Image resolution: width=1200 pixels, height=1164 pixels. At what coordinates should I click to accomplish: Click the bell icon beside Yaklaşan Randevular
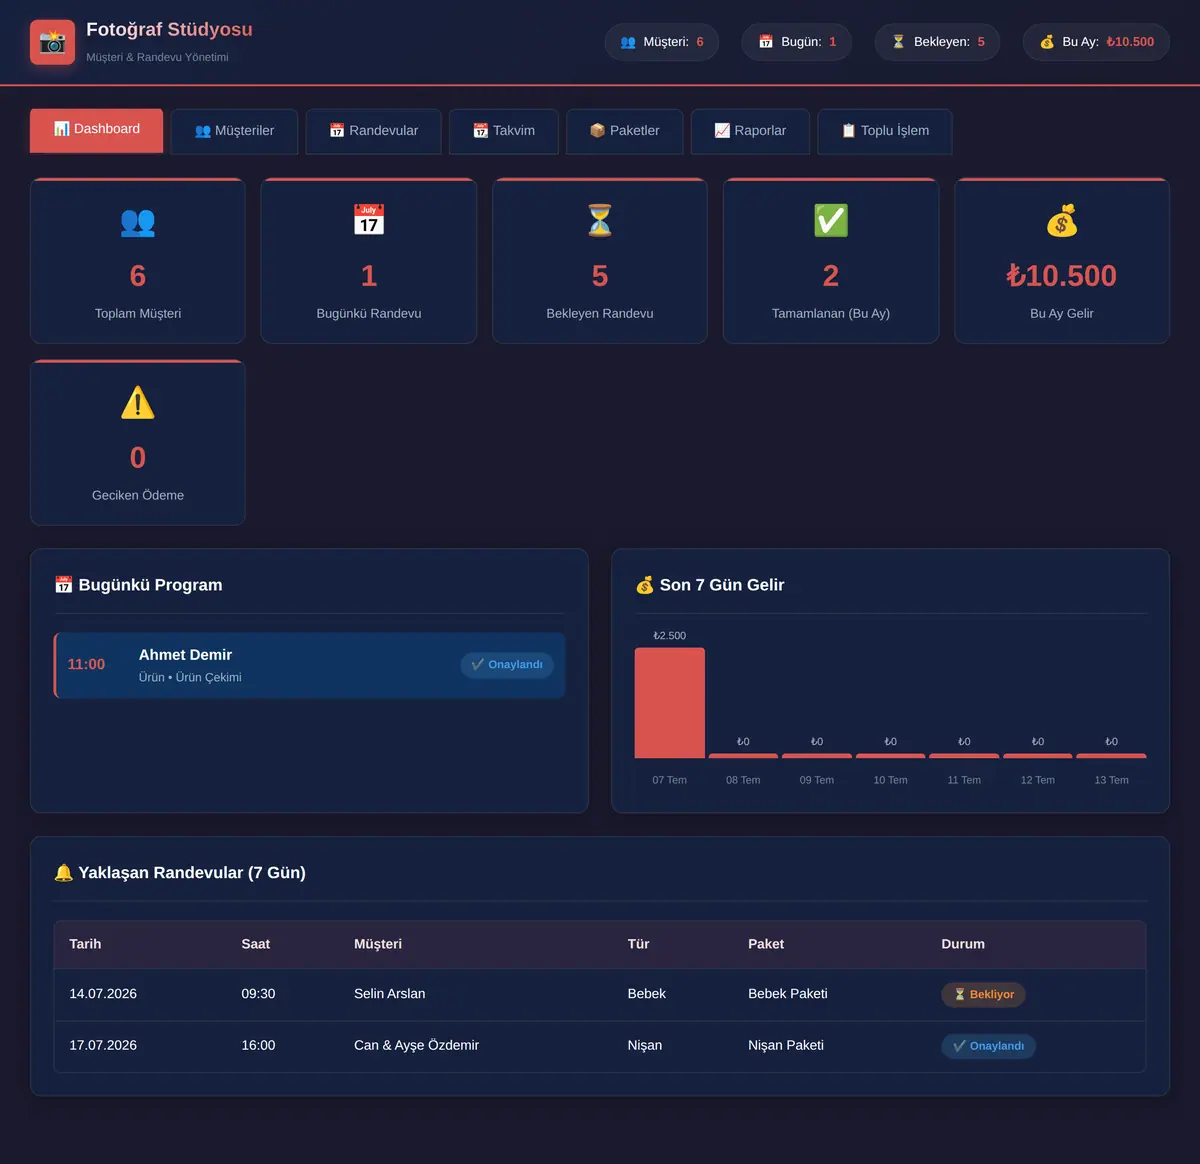[x=64, y=873]
